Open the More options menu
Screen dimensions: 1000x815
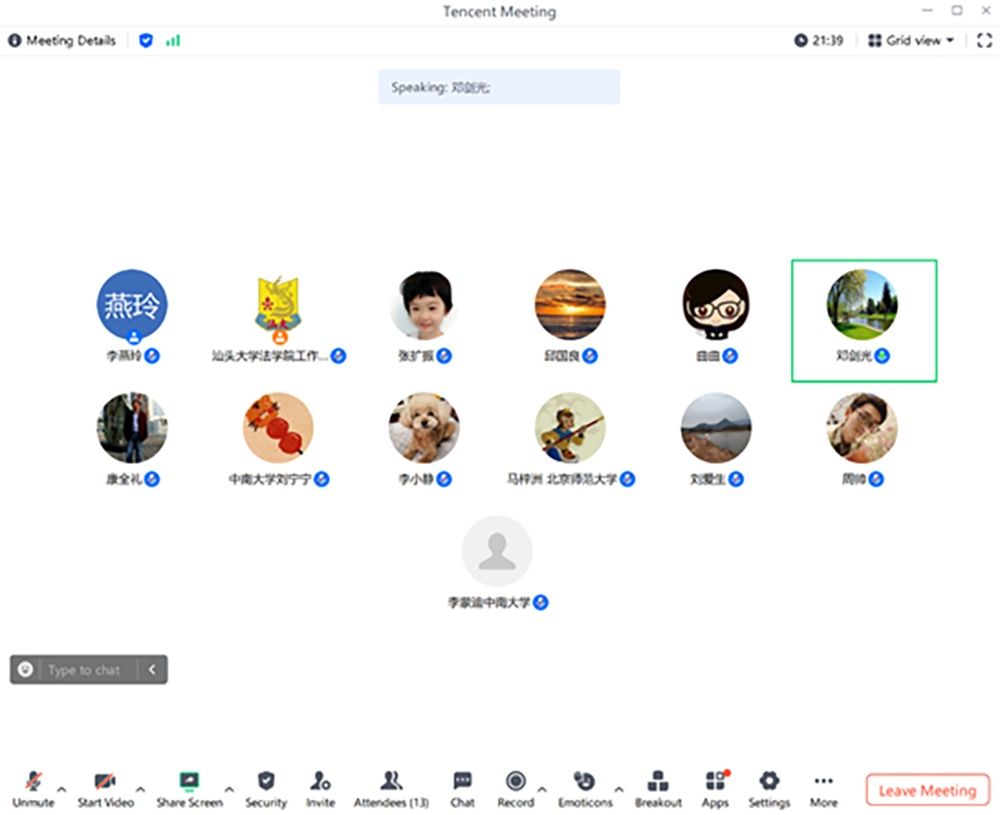coord(823,789)
